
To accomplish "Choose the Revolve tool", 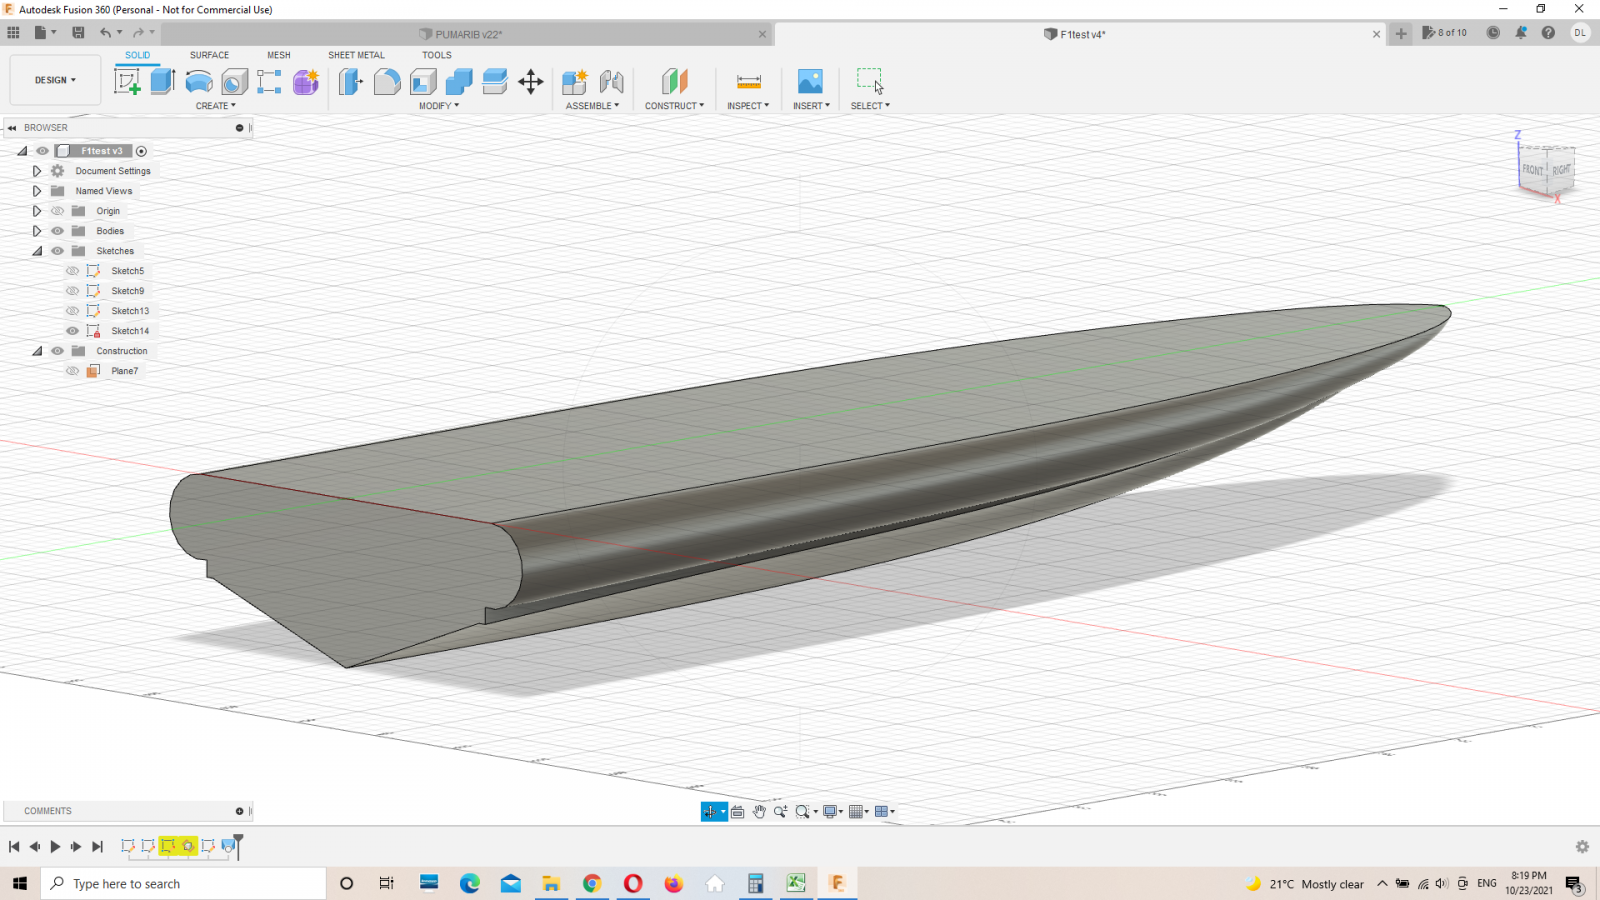I will click(x=199, y=82).
